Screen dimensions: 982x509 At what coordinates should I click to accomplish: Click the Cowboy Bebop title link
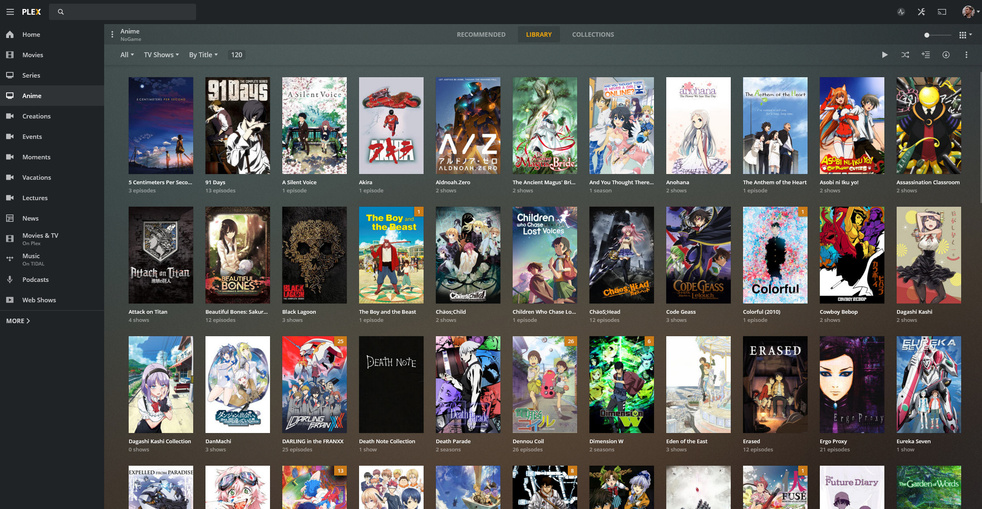pos(839,312)
